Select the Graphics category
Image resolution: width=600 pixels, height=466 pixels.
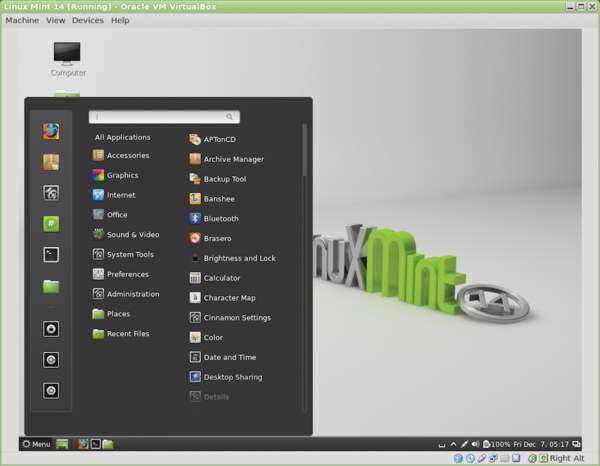[122, 175]
